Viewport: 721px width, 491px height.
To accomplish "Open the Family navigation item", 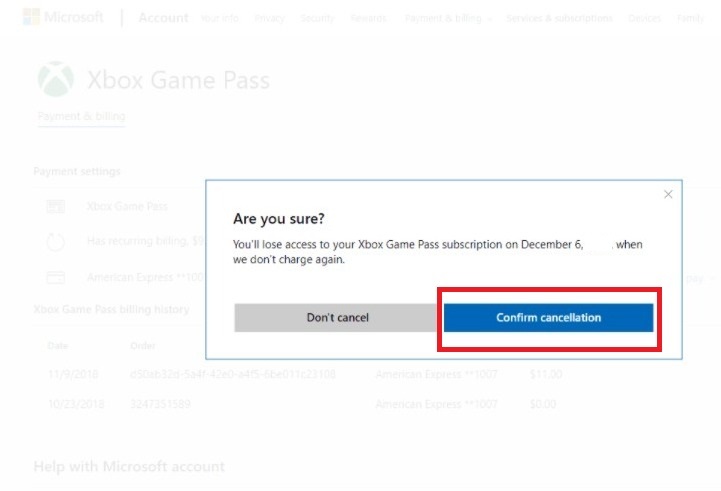I will [691, 19].
